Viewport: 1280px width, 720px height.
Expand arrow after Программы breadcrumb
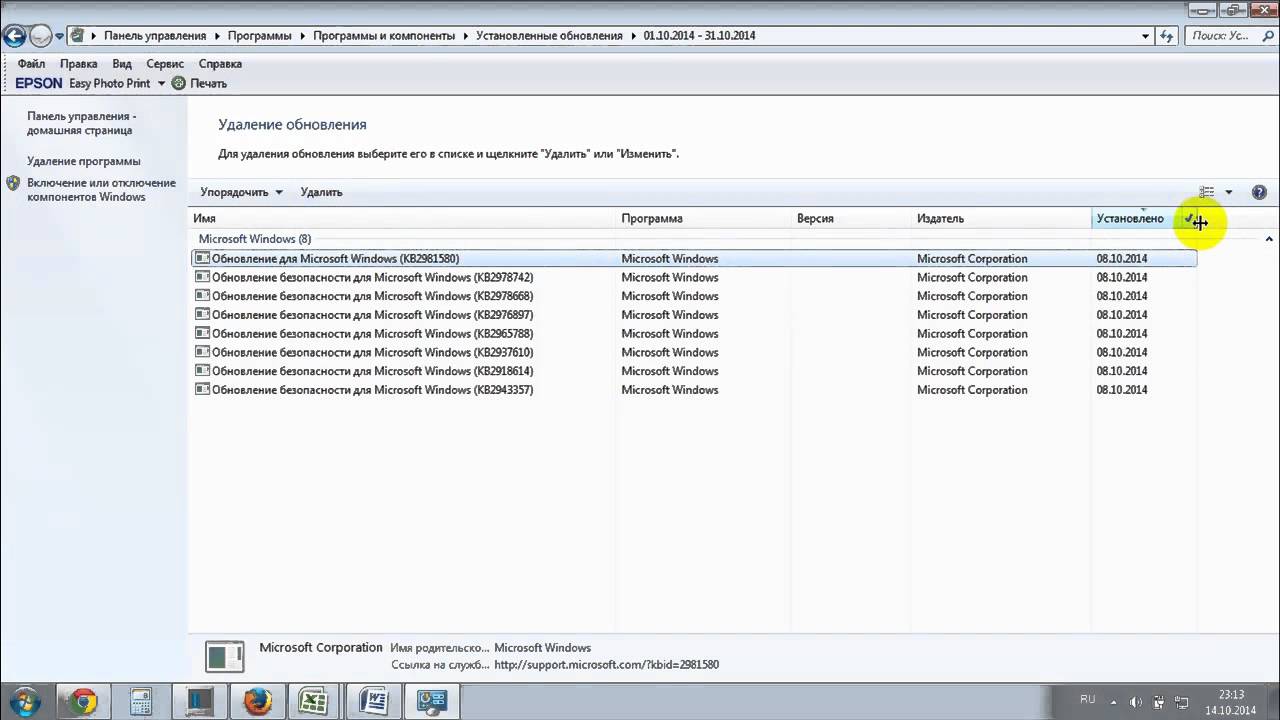pos(303,36)
